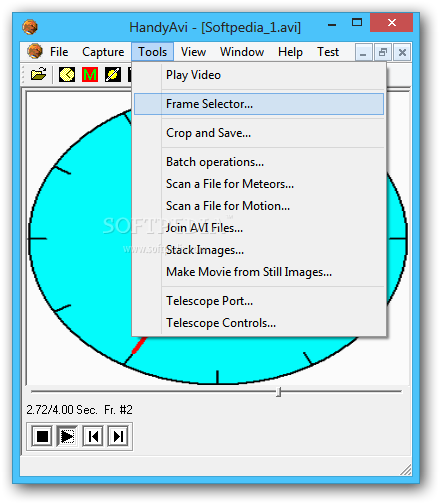440x504 pixels.
Task: Maximize the HandyAvi main window
Action: point(357,23)
